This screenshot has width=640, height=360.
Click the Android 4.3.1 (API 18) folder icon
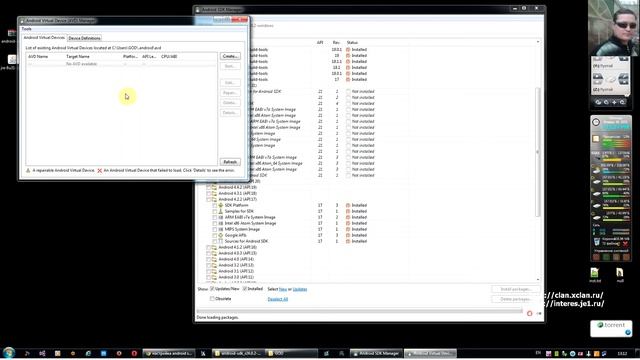[214, 193]
